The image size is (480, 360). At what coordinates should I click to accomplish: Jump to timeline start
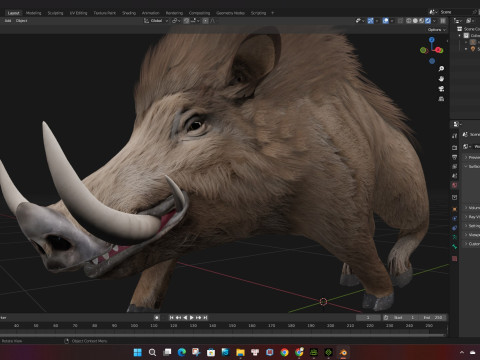click(171, 318)
